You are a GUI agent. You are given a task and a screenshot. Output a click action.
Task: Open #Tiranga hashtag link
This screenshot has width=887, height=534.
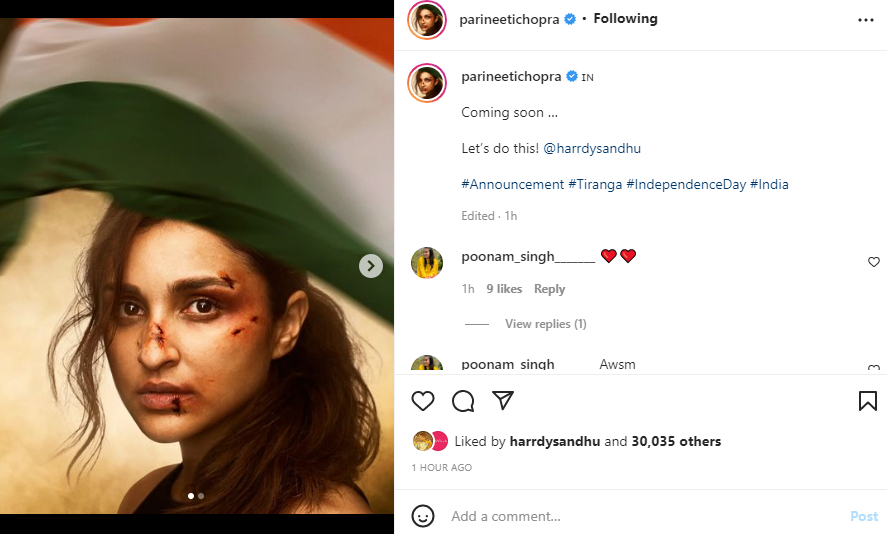click(595, 184)
